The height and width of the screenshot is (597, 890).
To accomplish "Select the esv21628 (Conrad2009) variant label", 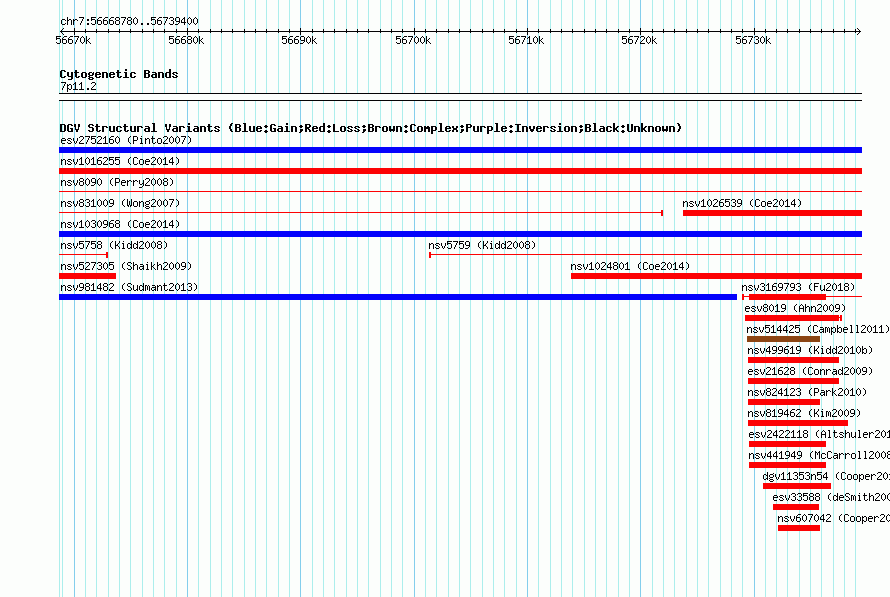I will [810, 371].
